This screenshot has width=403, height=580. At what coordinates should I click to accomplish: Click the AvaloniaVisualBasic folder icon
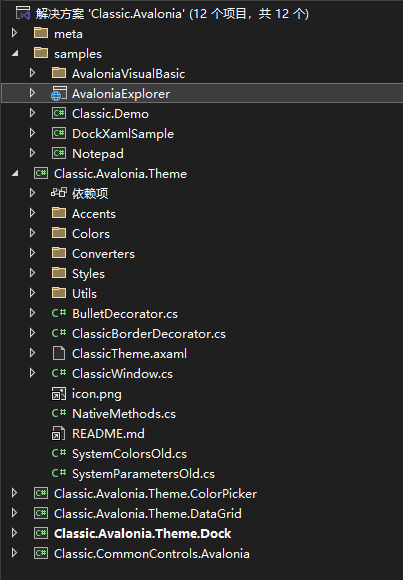click(x=59, y=73)
